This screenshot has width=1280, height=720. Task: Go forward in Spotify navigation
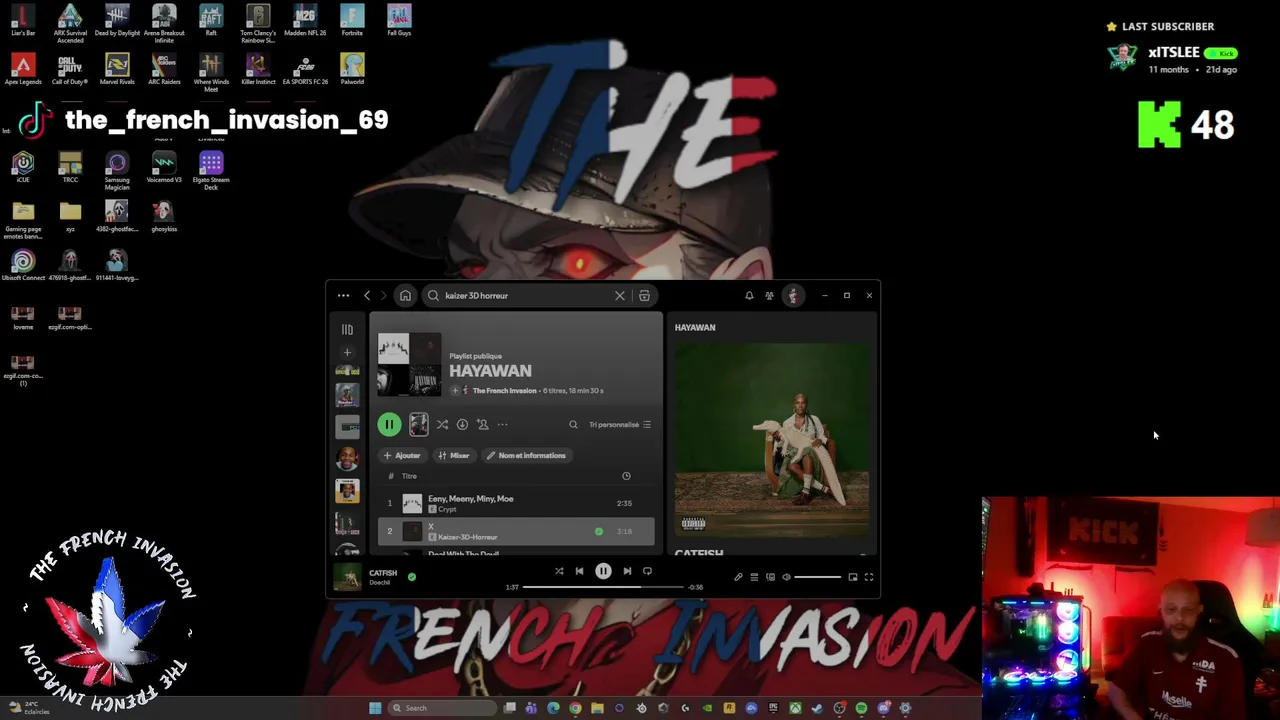tap(383, 296)
